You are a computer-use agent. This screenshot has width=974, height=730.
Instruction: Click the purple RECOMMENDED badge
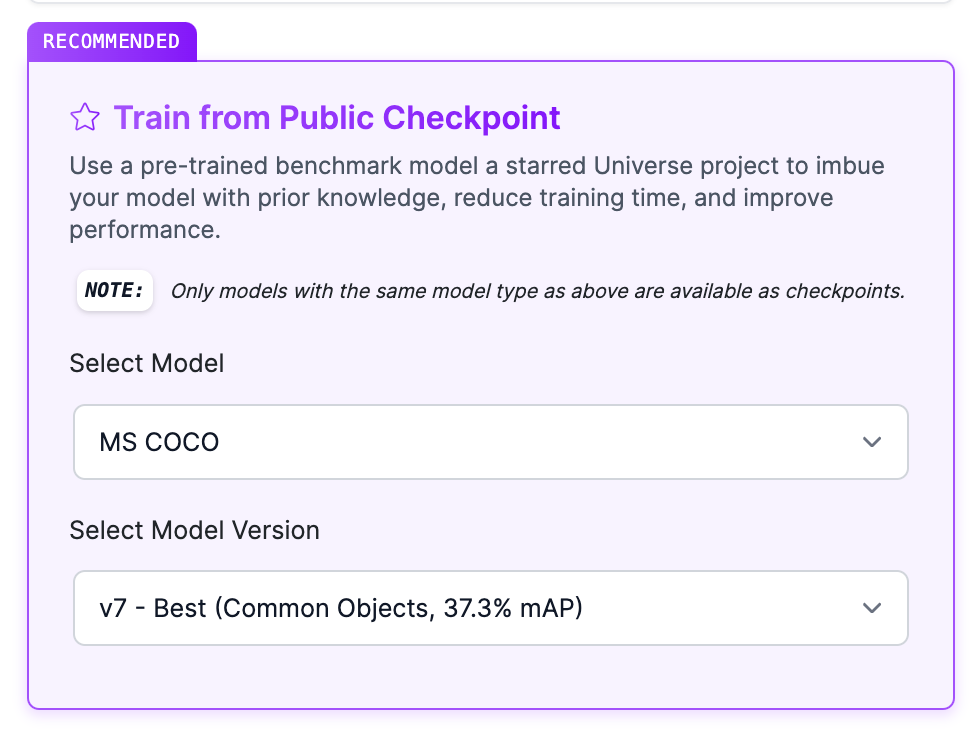point(111,42)
